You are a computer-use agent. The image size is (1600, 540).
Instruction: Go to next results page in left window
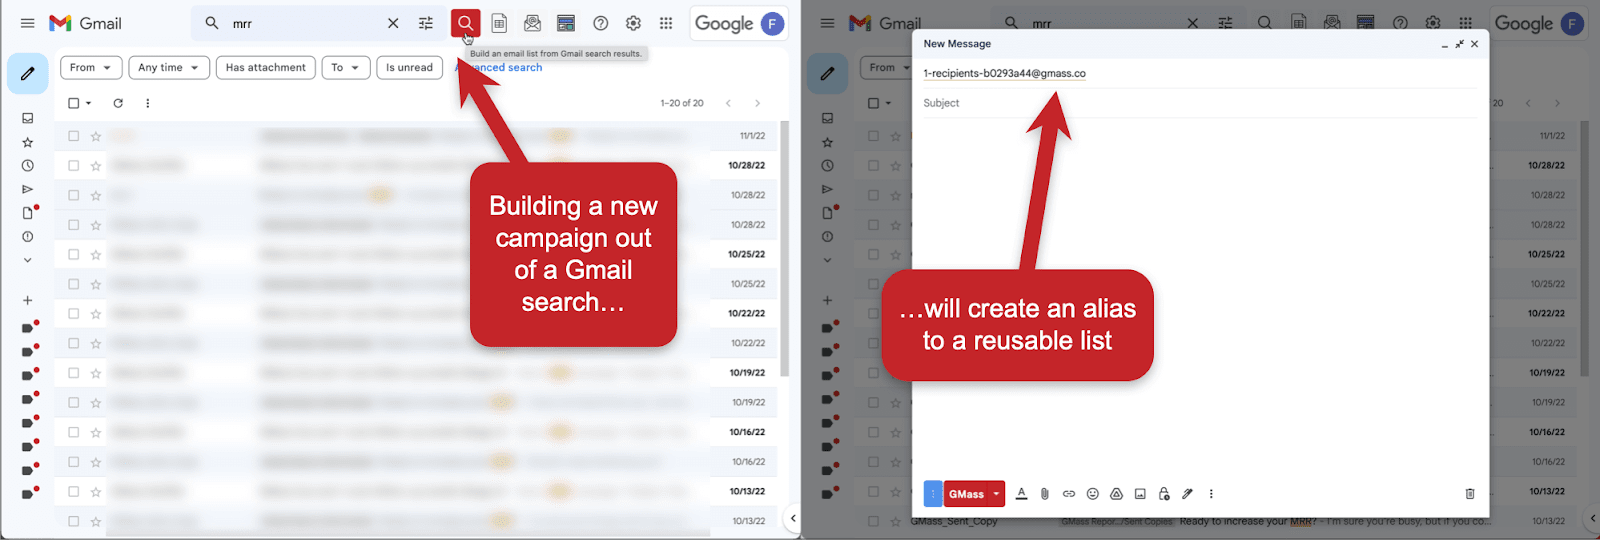click(758, 103)
